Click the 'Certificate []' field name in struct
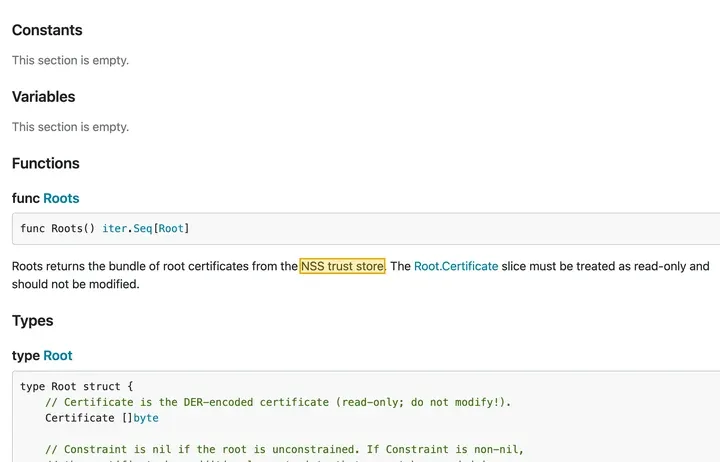The height and width of the screenshot is (462, 720). click(89, 418)
